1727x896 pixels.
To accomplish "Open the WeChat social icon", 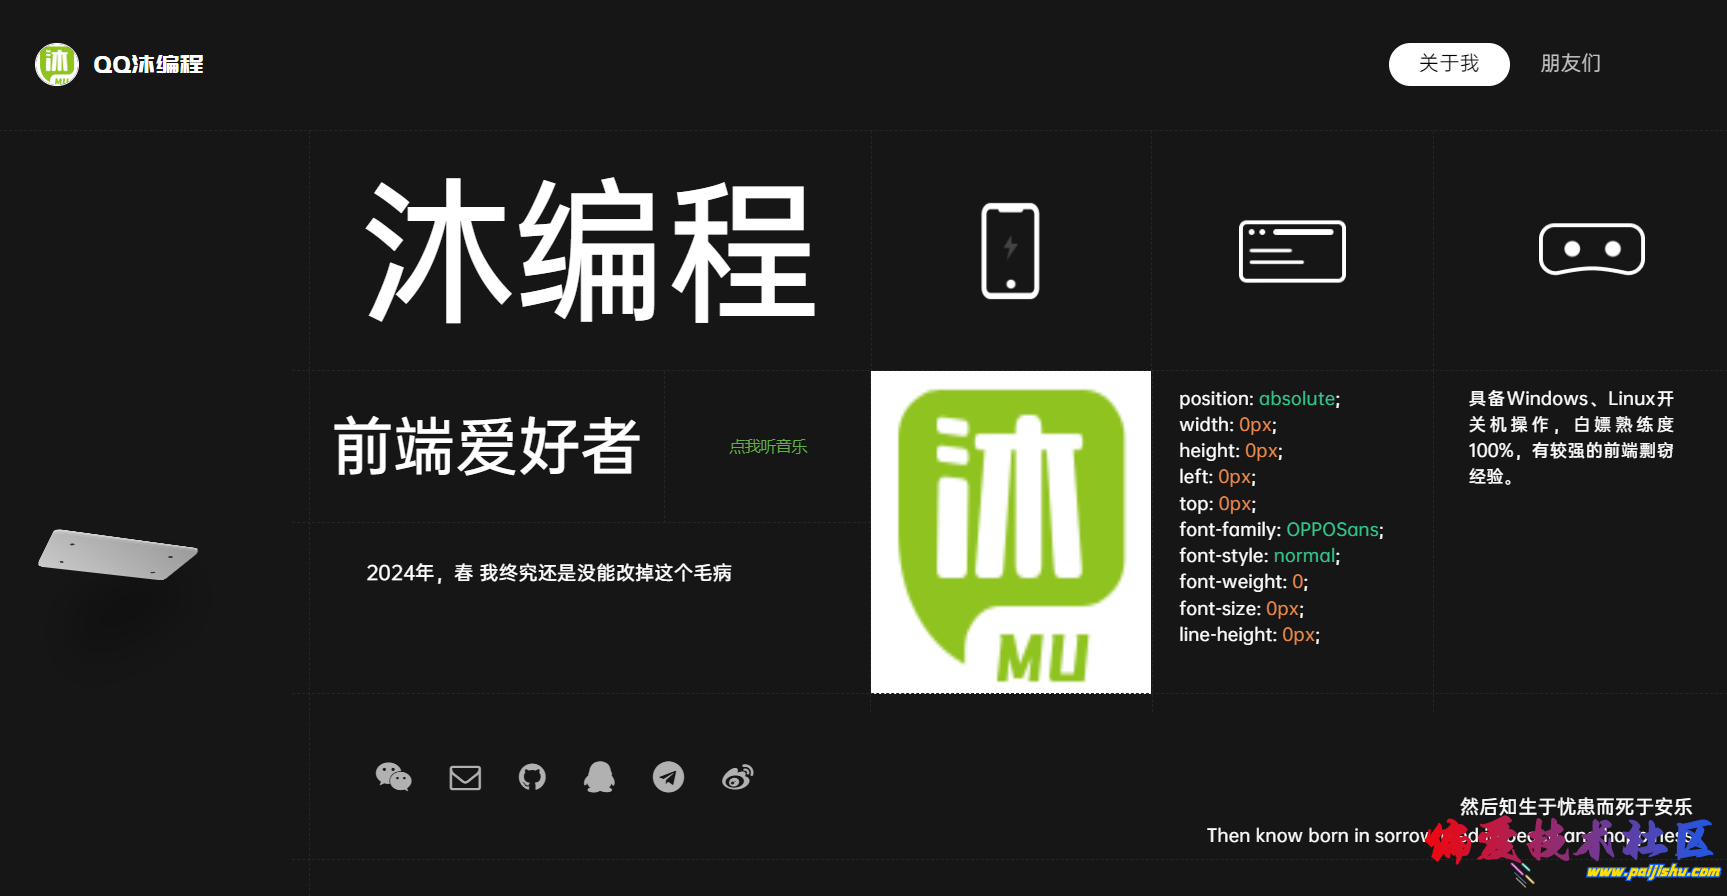I will [x=393, y=777].
